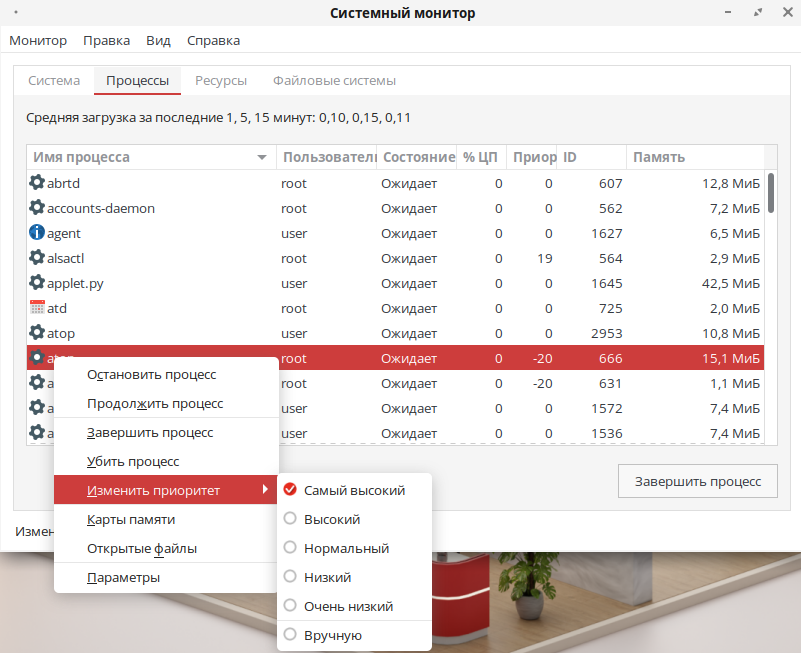Click the alsactl process gear icon
Viewport: 801px width, 653px height.
[37, 258]
